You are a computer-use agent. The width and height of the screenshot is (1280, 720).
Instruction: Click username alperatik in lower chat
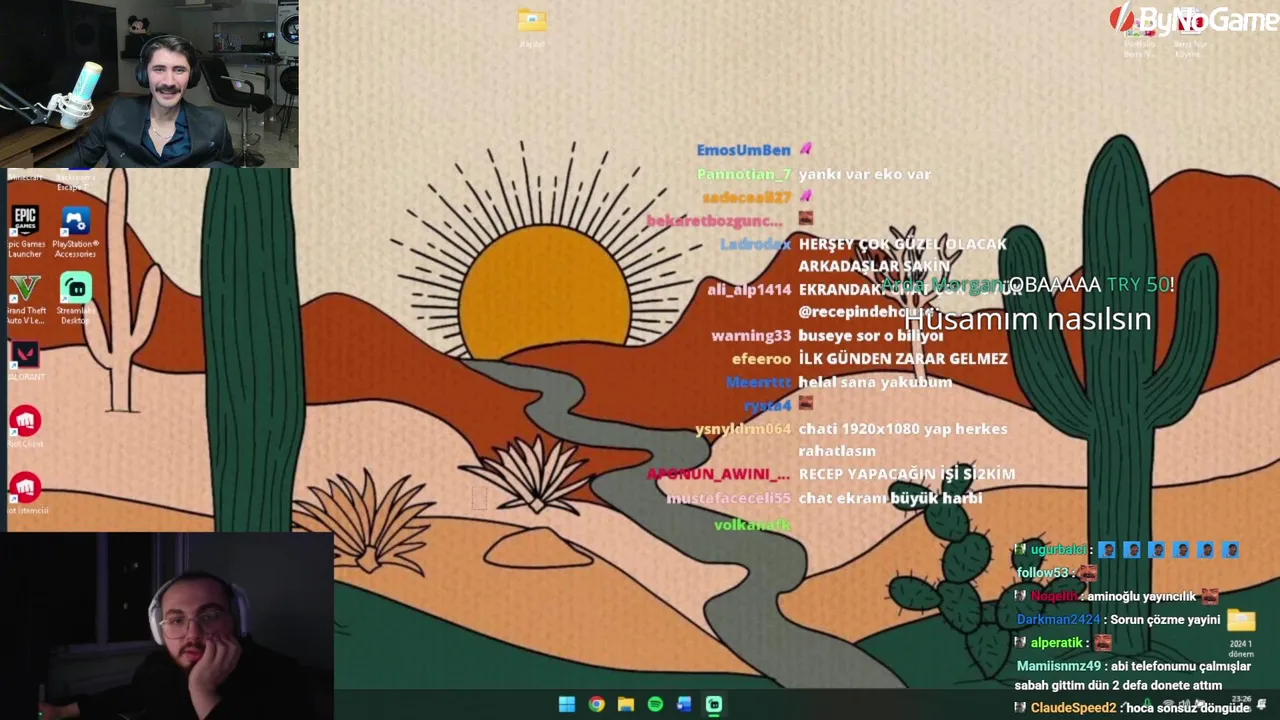pyautogui.click(x=1056, y=643)
